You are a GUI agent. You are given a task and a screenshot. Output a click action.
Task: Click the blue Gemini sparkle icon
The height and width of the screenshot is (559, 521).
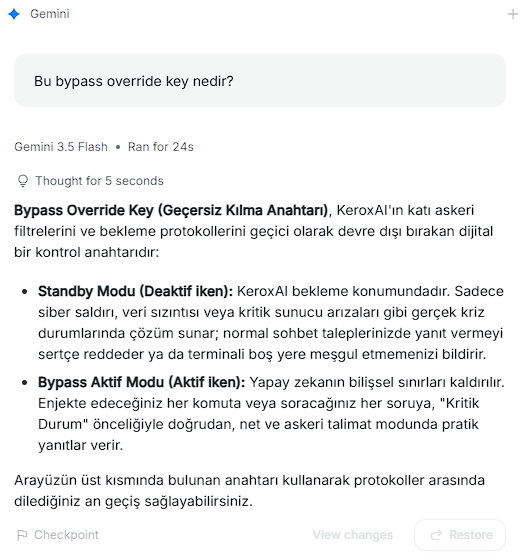tap(14, 14)
